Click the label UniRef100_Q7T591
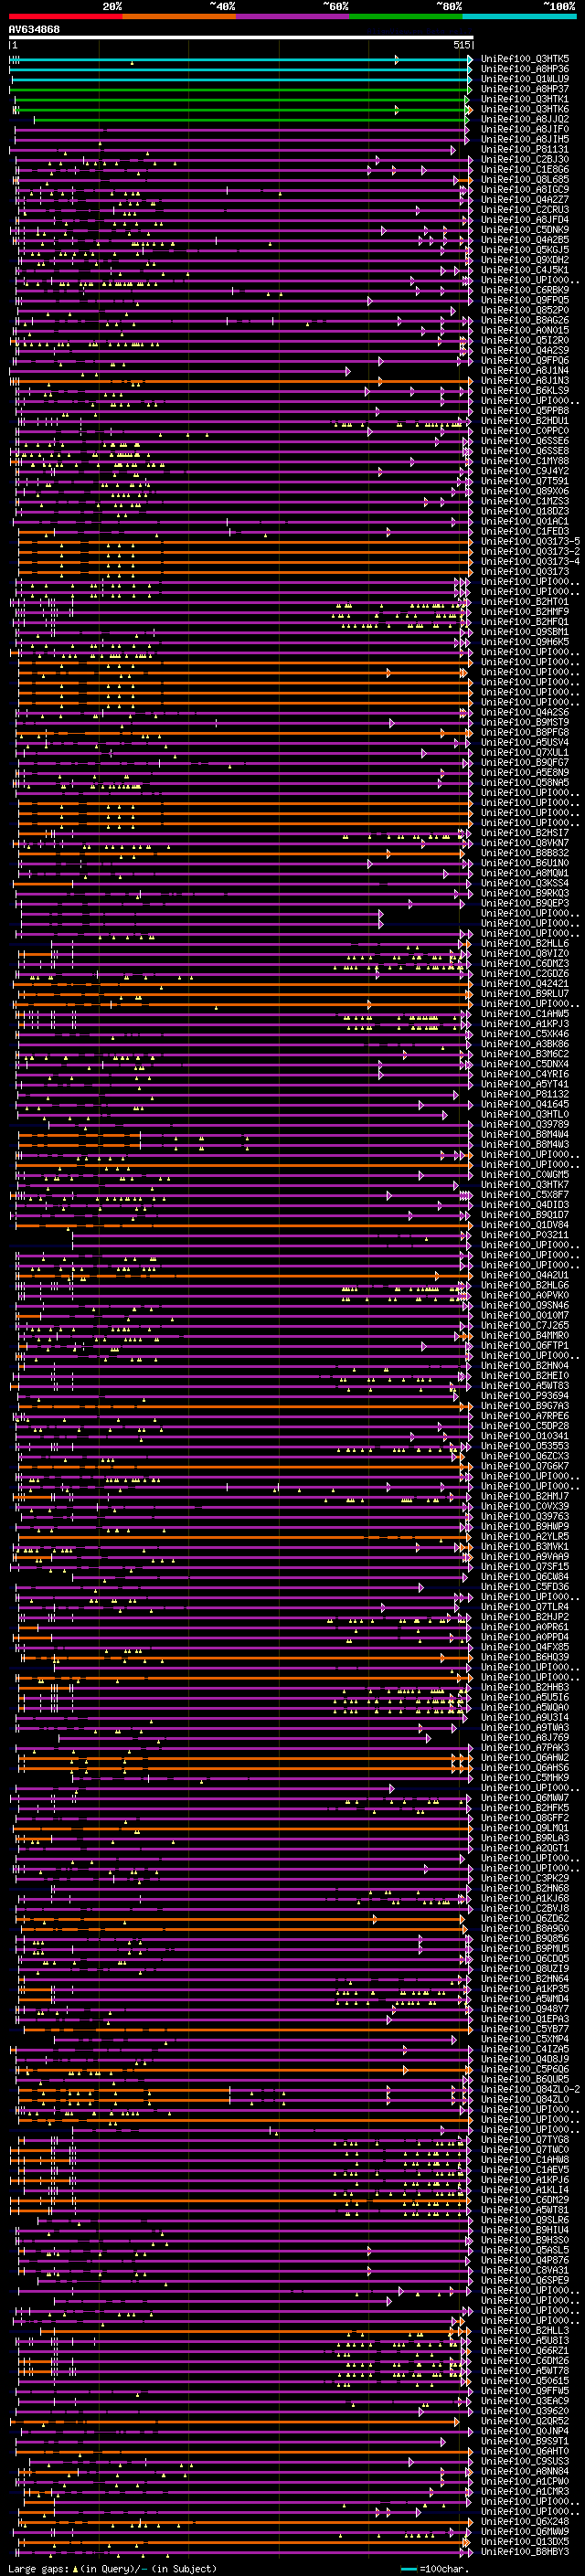Viewport: 585px width, 2576px height. [525, 482]
